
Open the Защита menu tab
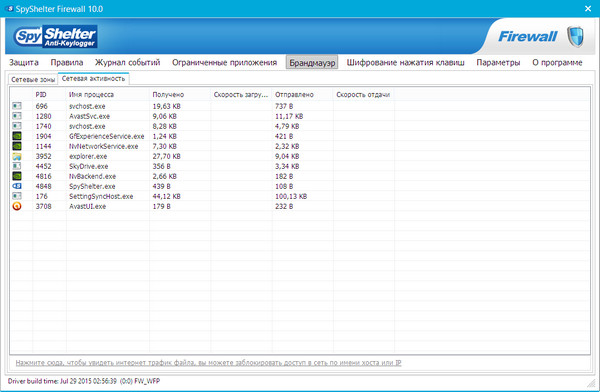click(x=24, y=62)
